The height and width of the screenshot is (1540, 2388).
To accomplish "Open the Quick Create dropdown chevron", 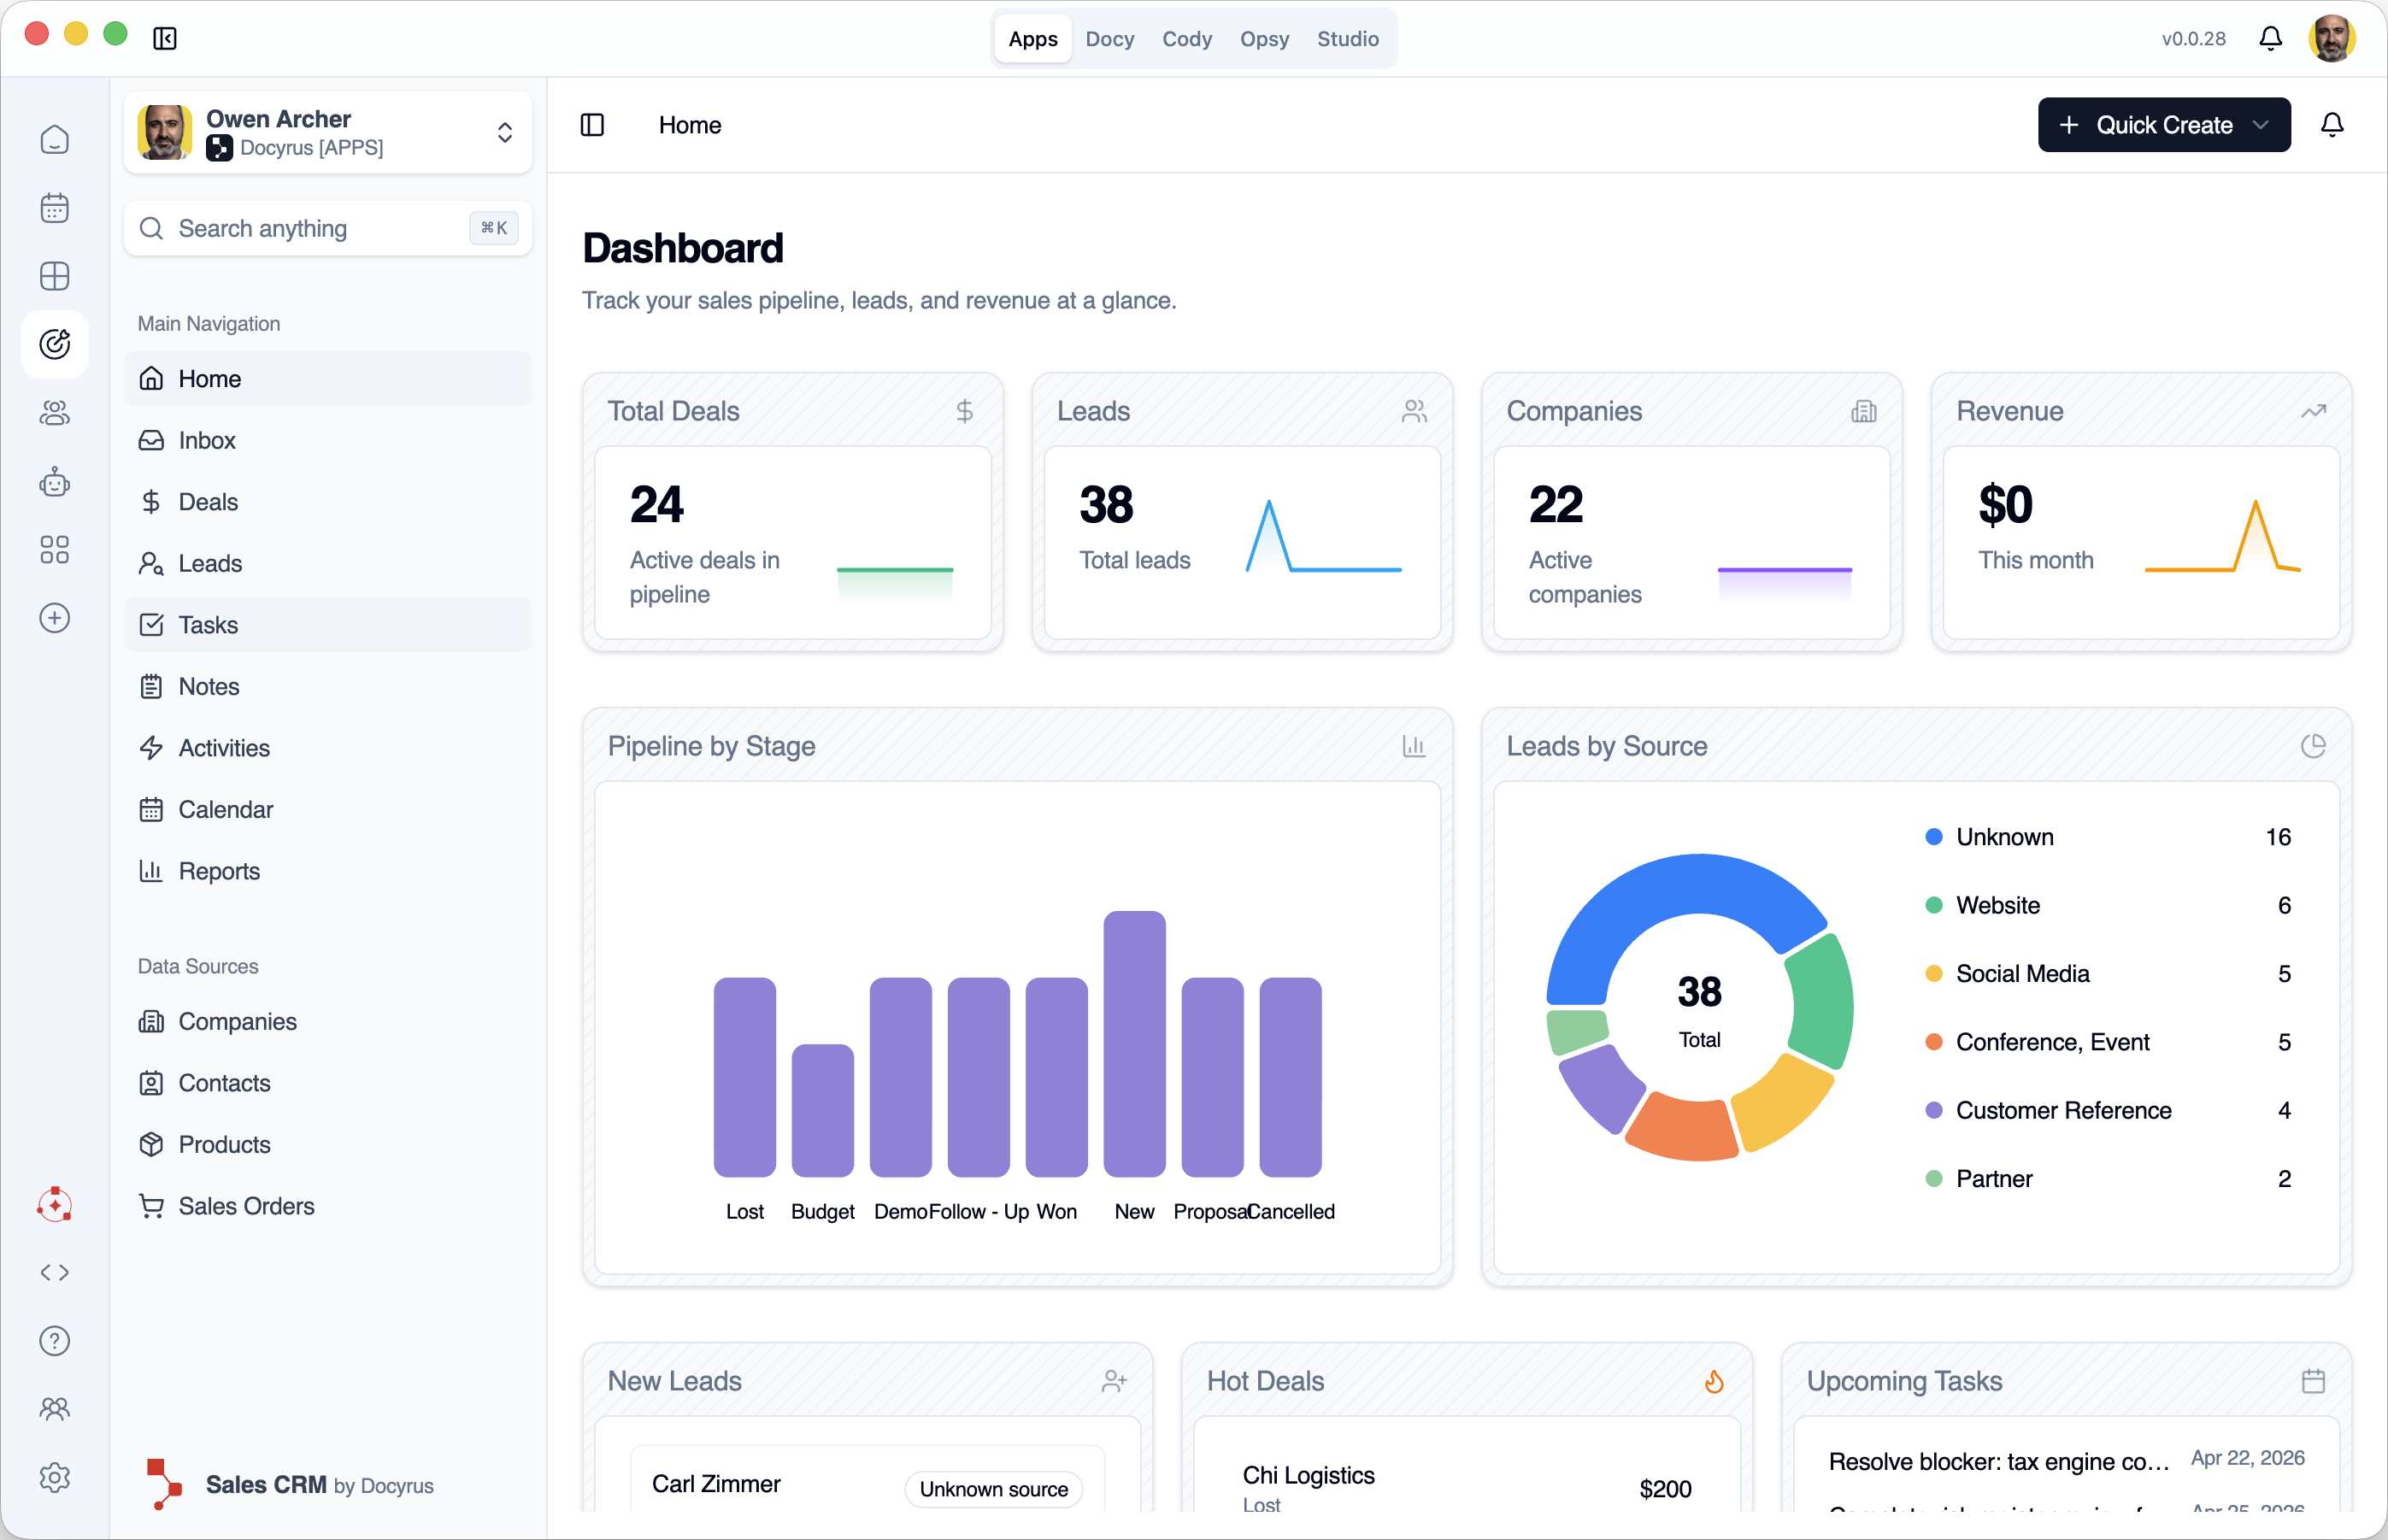I will (x=2260, y=125).
